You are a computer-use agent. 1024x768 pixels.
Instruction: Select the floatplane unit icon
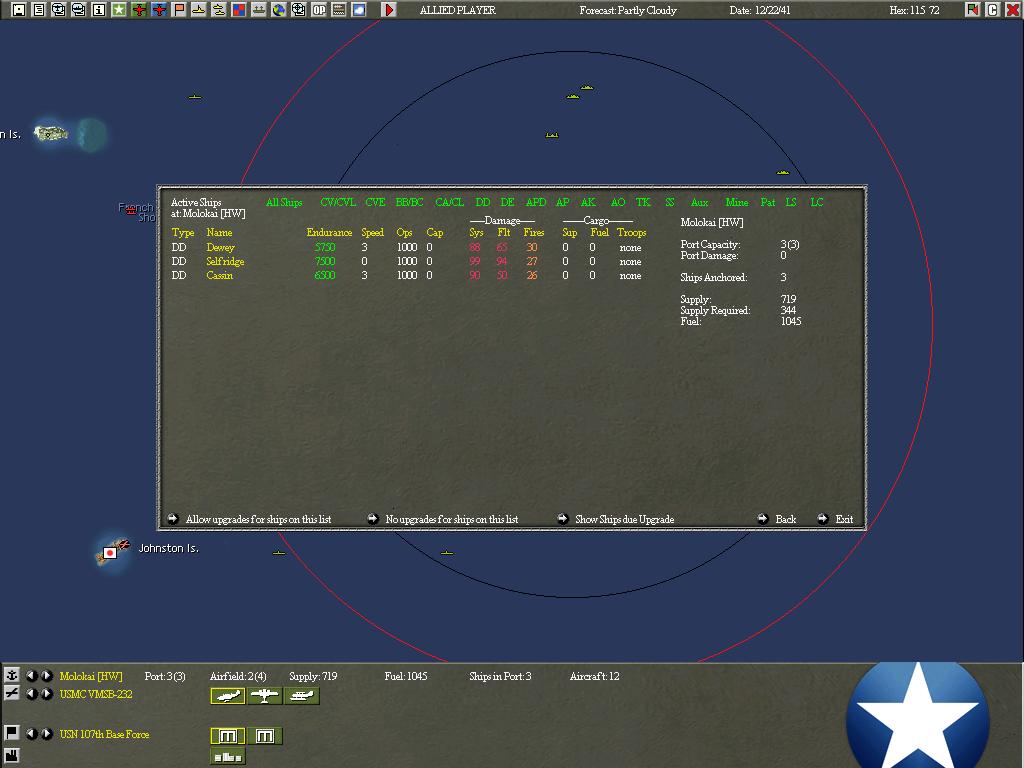coord(302,696)
